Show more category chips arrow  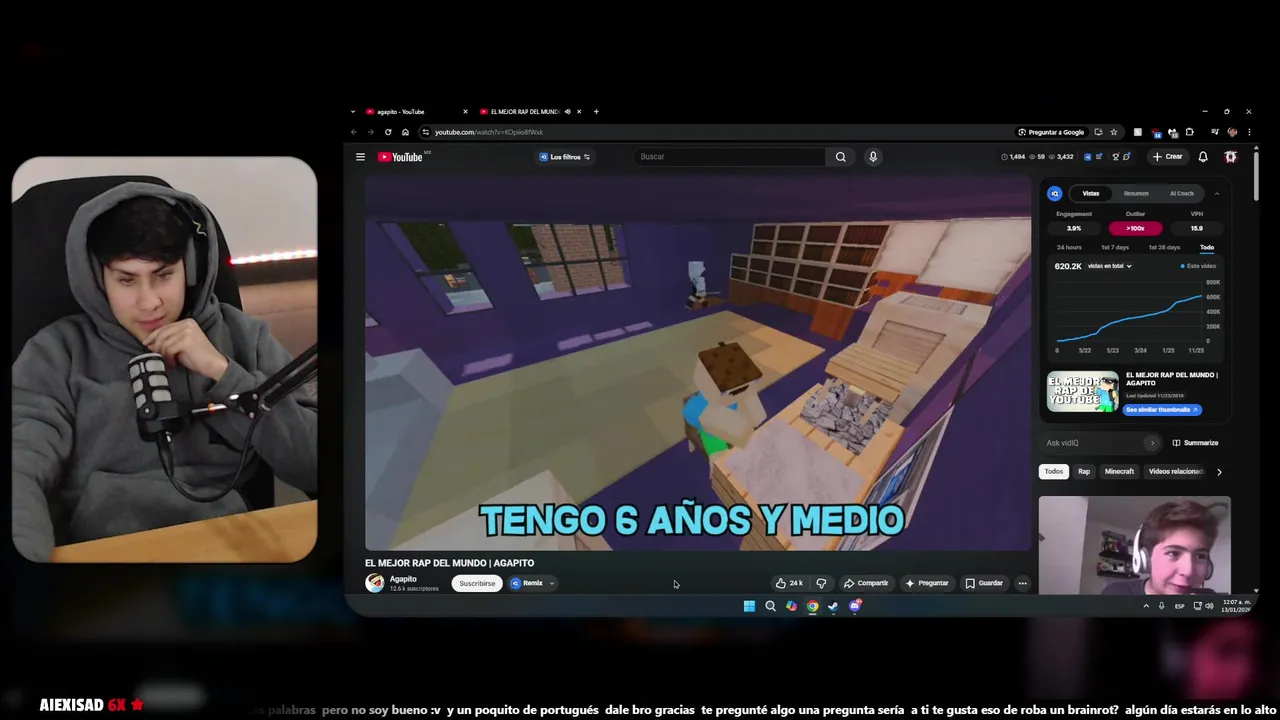[x=1219, y=472]
